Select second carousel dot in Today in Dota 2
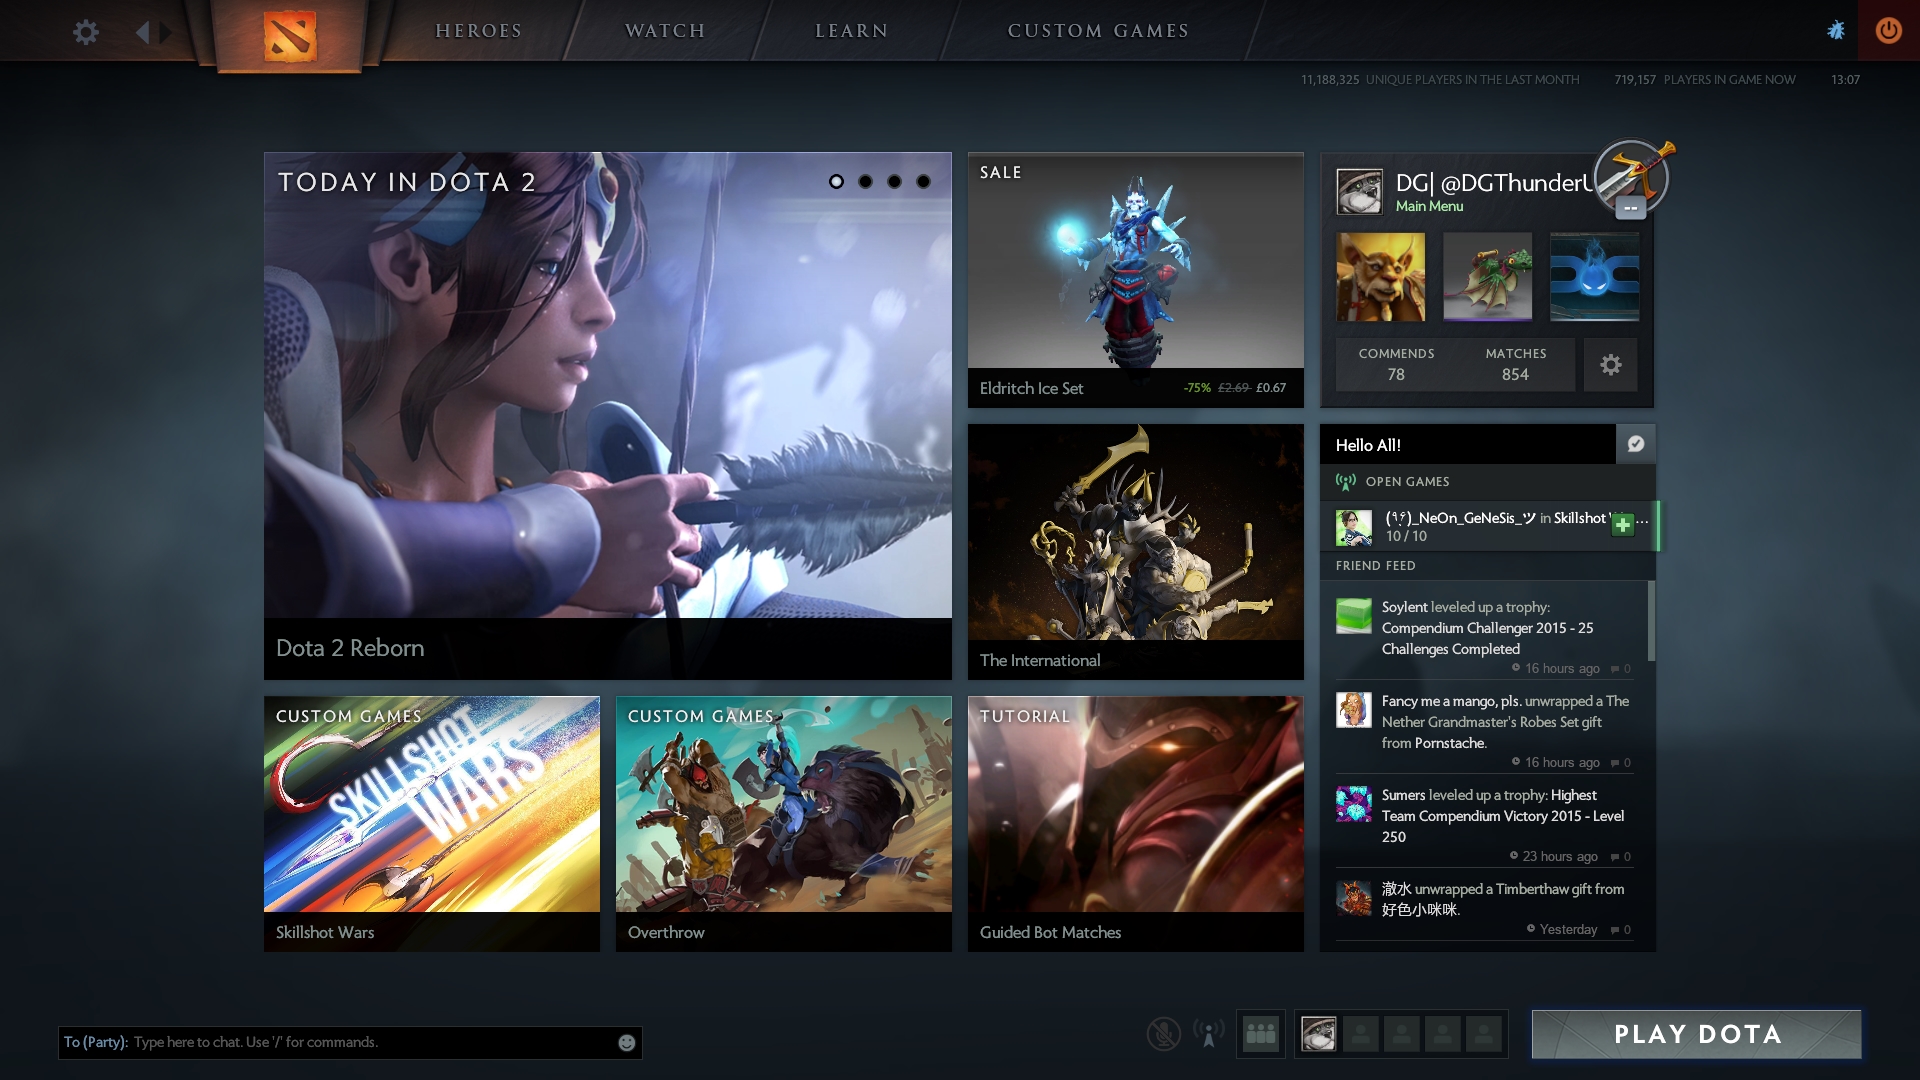1920x1080 pixels. click(865, 182)
